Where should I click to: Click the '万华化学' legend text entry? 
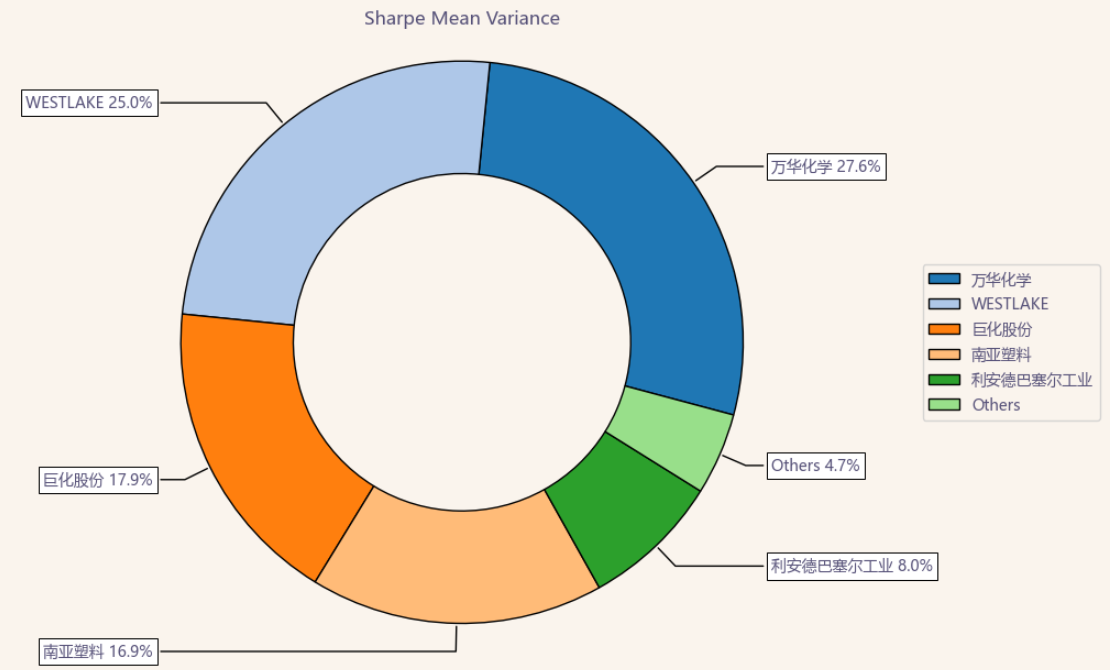pyautogui.click(x=1001, y=280)
